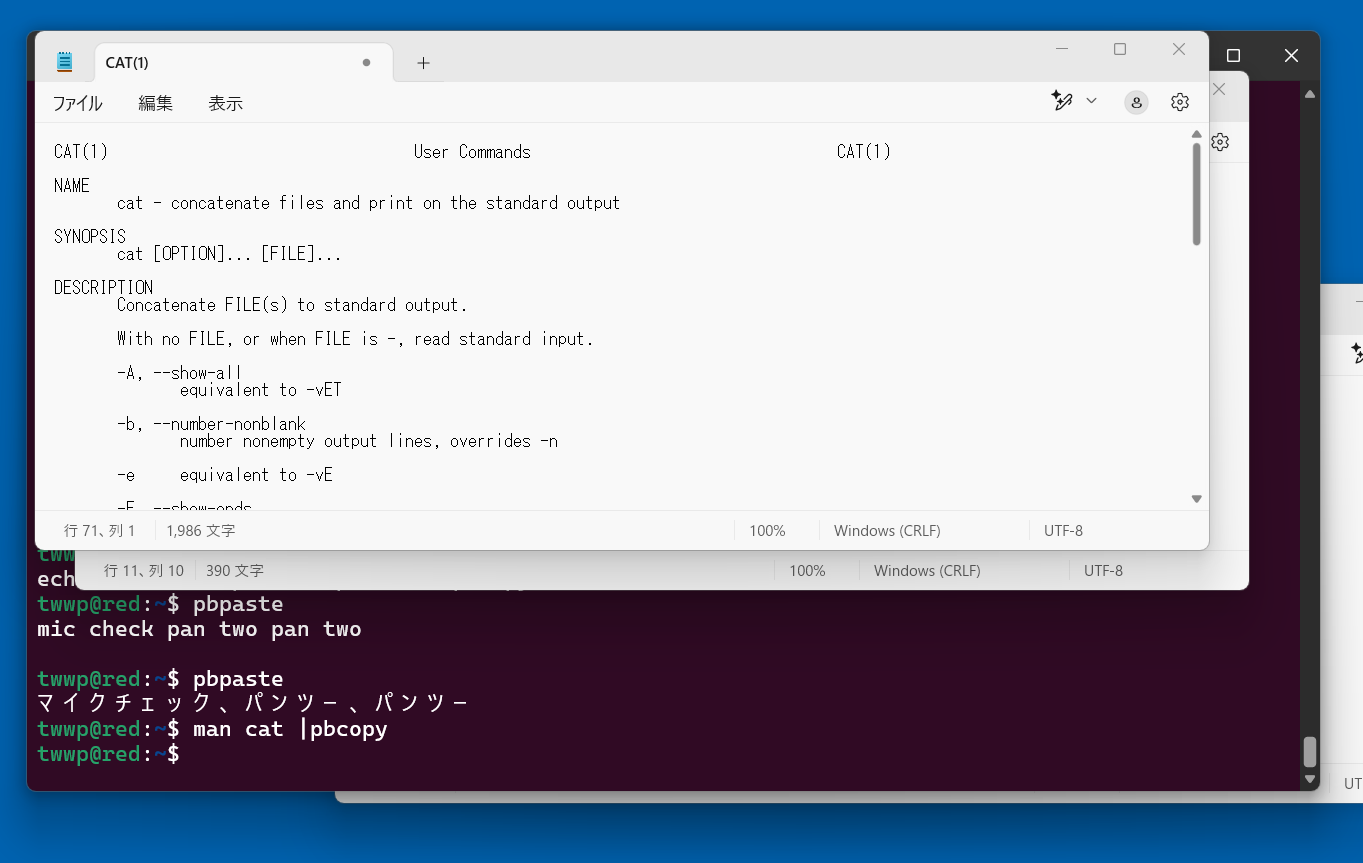Close the terminal window
The image size is (1363, 863).
pos(1291,56)
